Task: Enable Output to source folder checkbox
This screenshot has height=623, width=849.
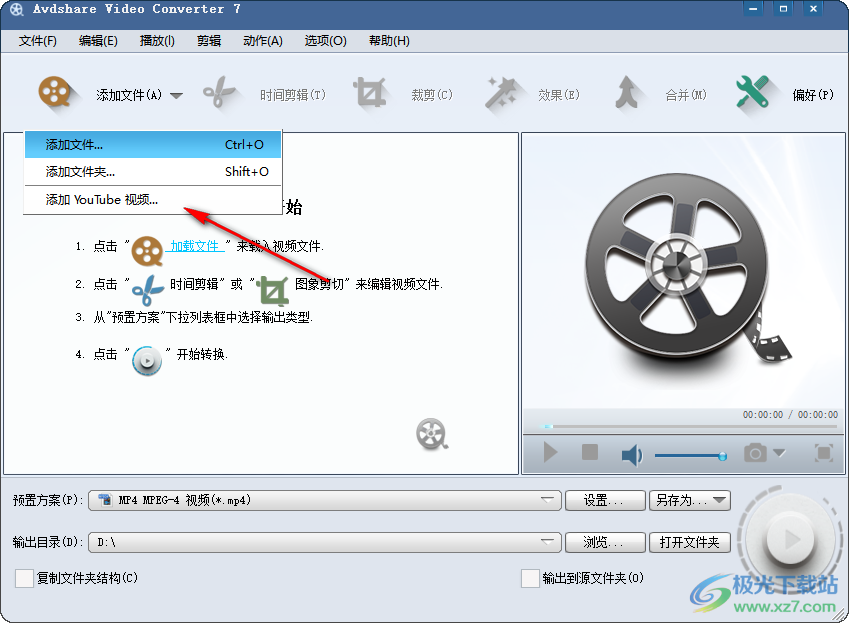Action: pos(530,578)
